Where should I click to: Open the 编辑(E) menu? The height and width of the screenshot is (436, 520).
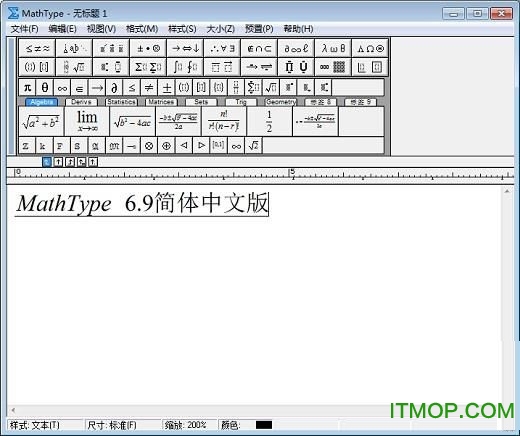point(62,29)
